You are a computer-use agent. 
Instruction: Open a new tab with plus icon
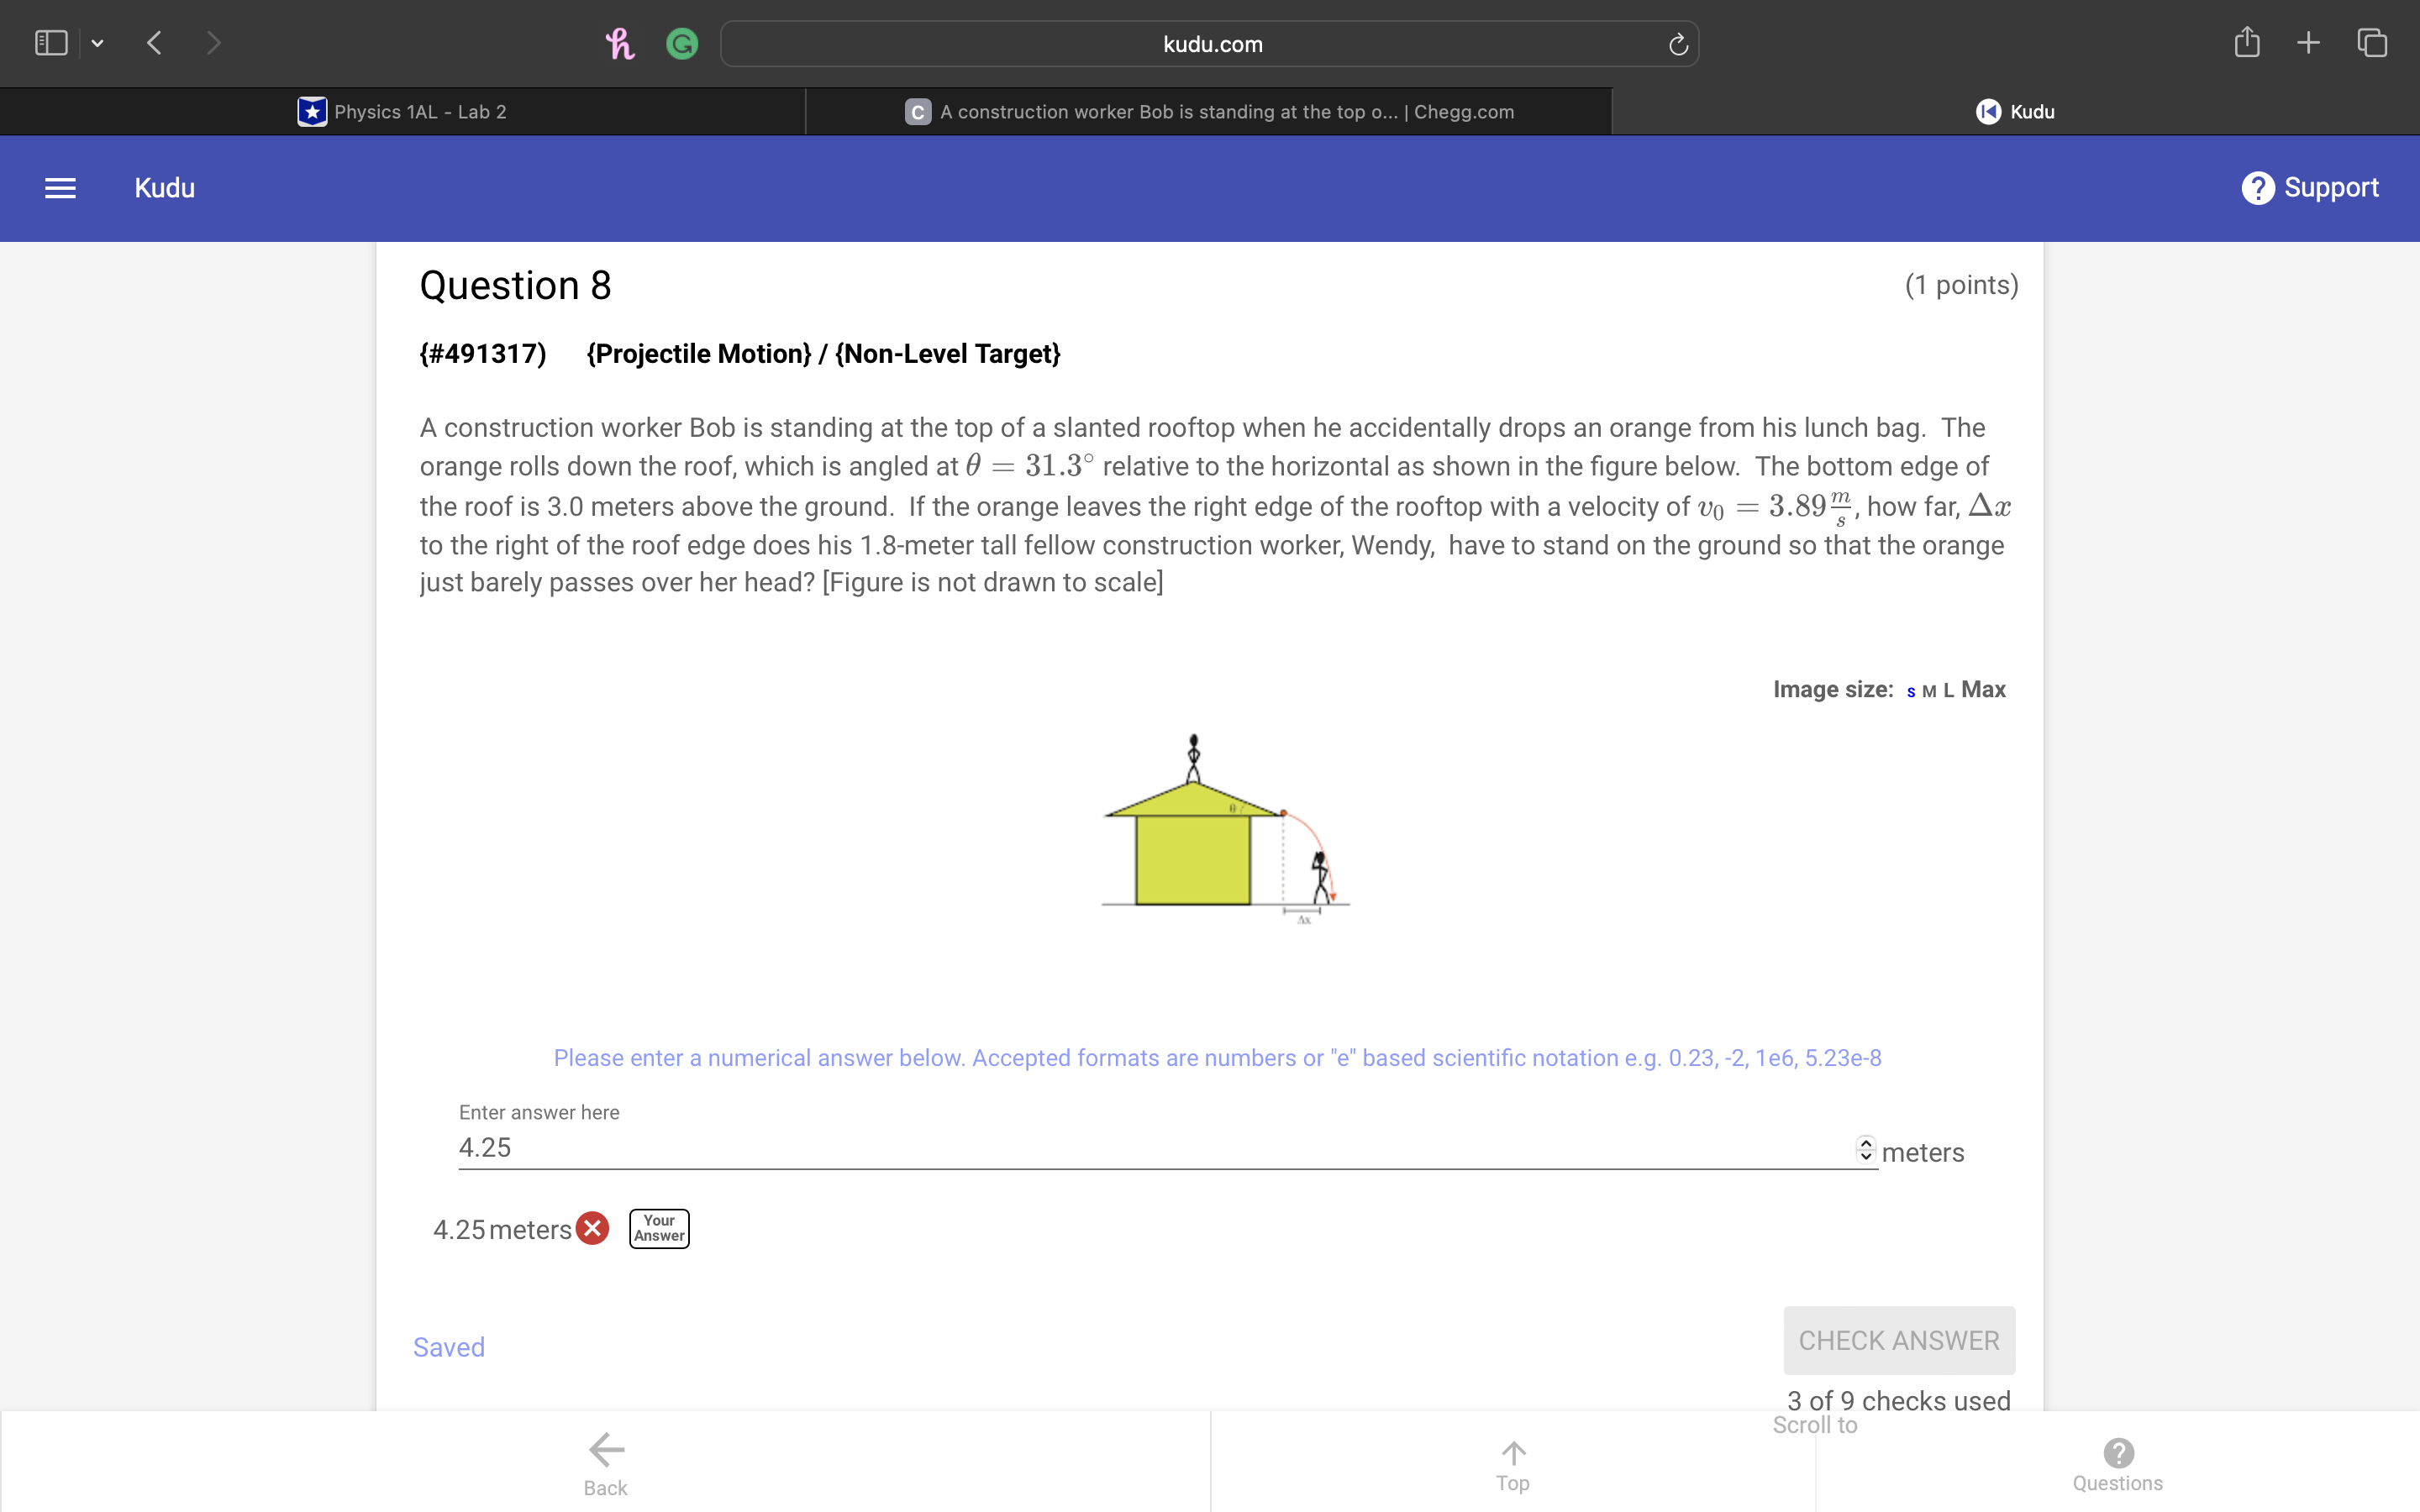[x=2308, y=42]
